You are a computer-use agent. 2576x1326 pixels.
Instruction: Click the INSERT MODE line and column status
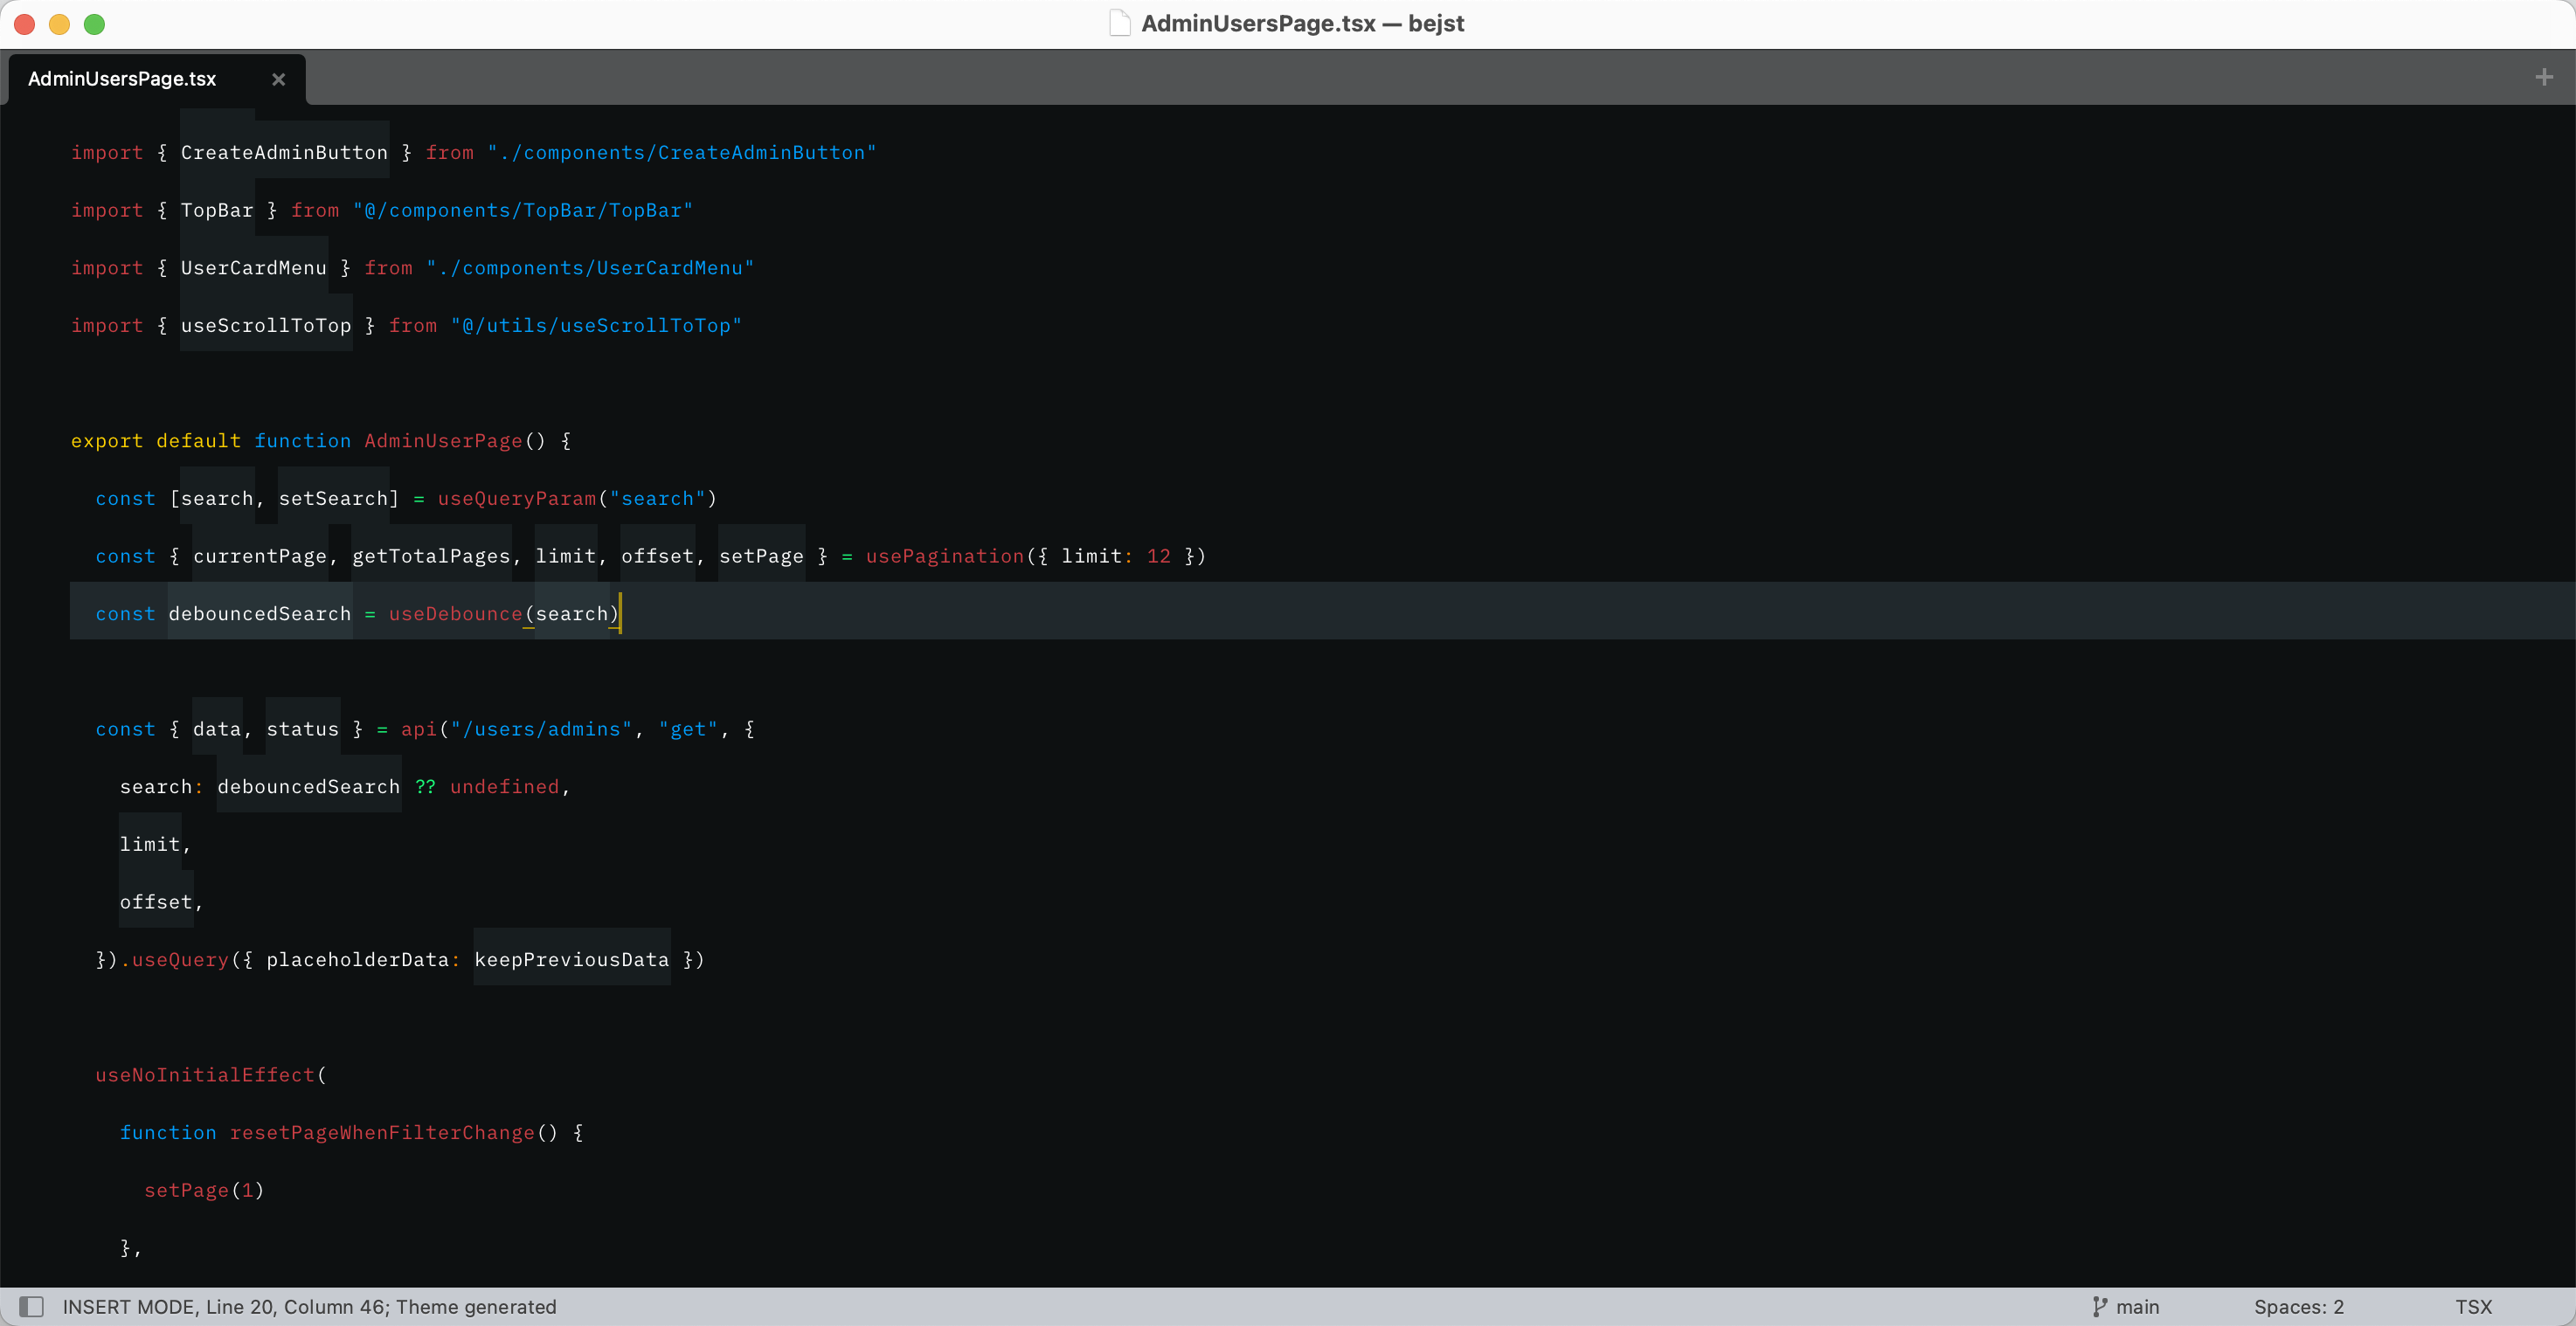pyautogui.click(x=309, y=1306)
